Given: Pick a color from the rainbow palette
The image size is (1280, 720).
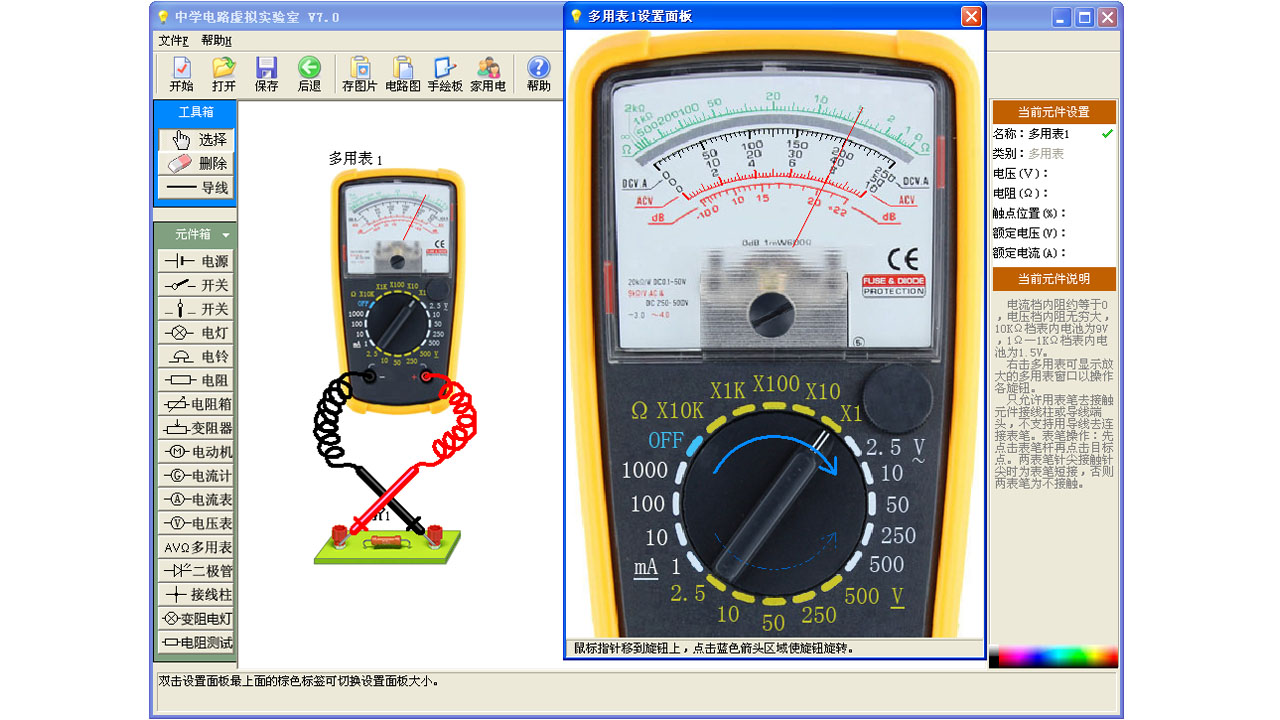Looking at the screenshot, I should click(x=1053, y=657).
